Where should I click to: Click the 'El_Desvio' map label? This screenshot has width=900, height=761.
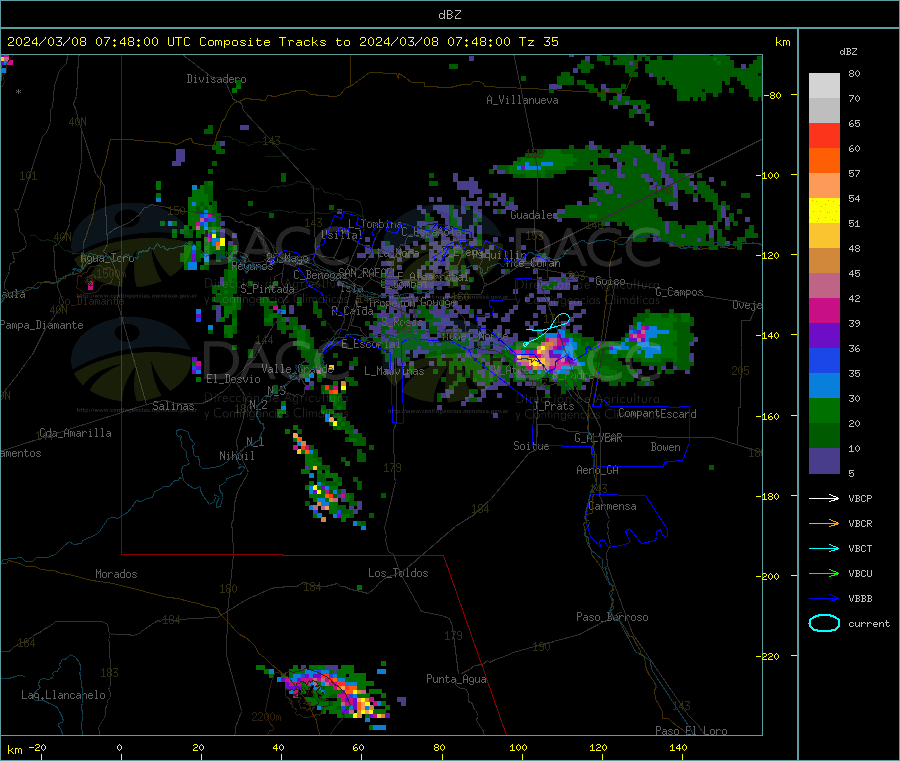(x=233, y=379)
